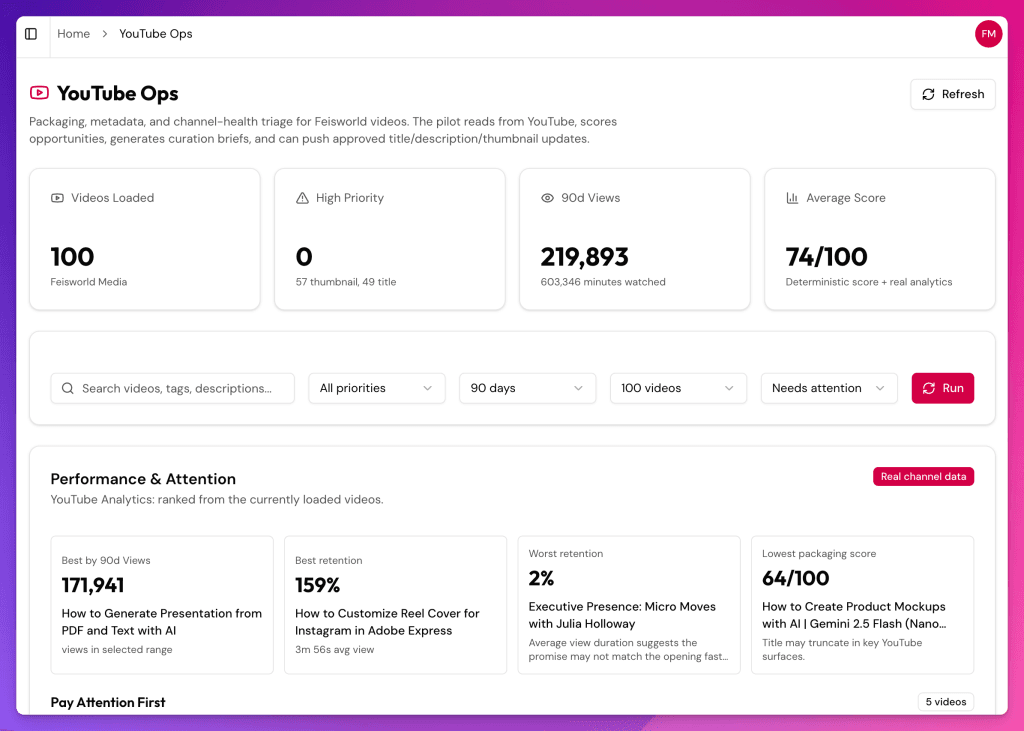Open the 100 videos dropdown
Screen dimensions: 1024x731
tap(679, 388)
